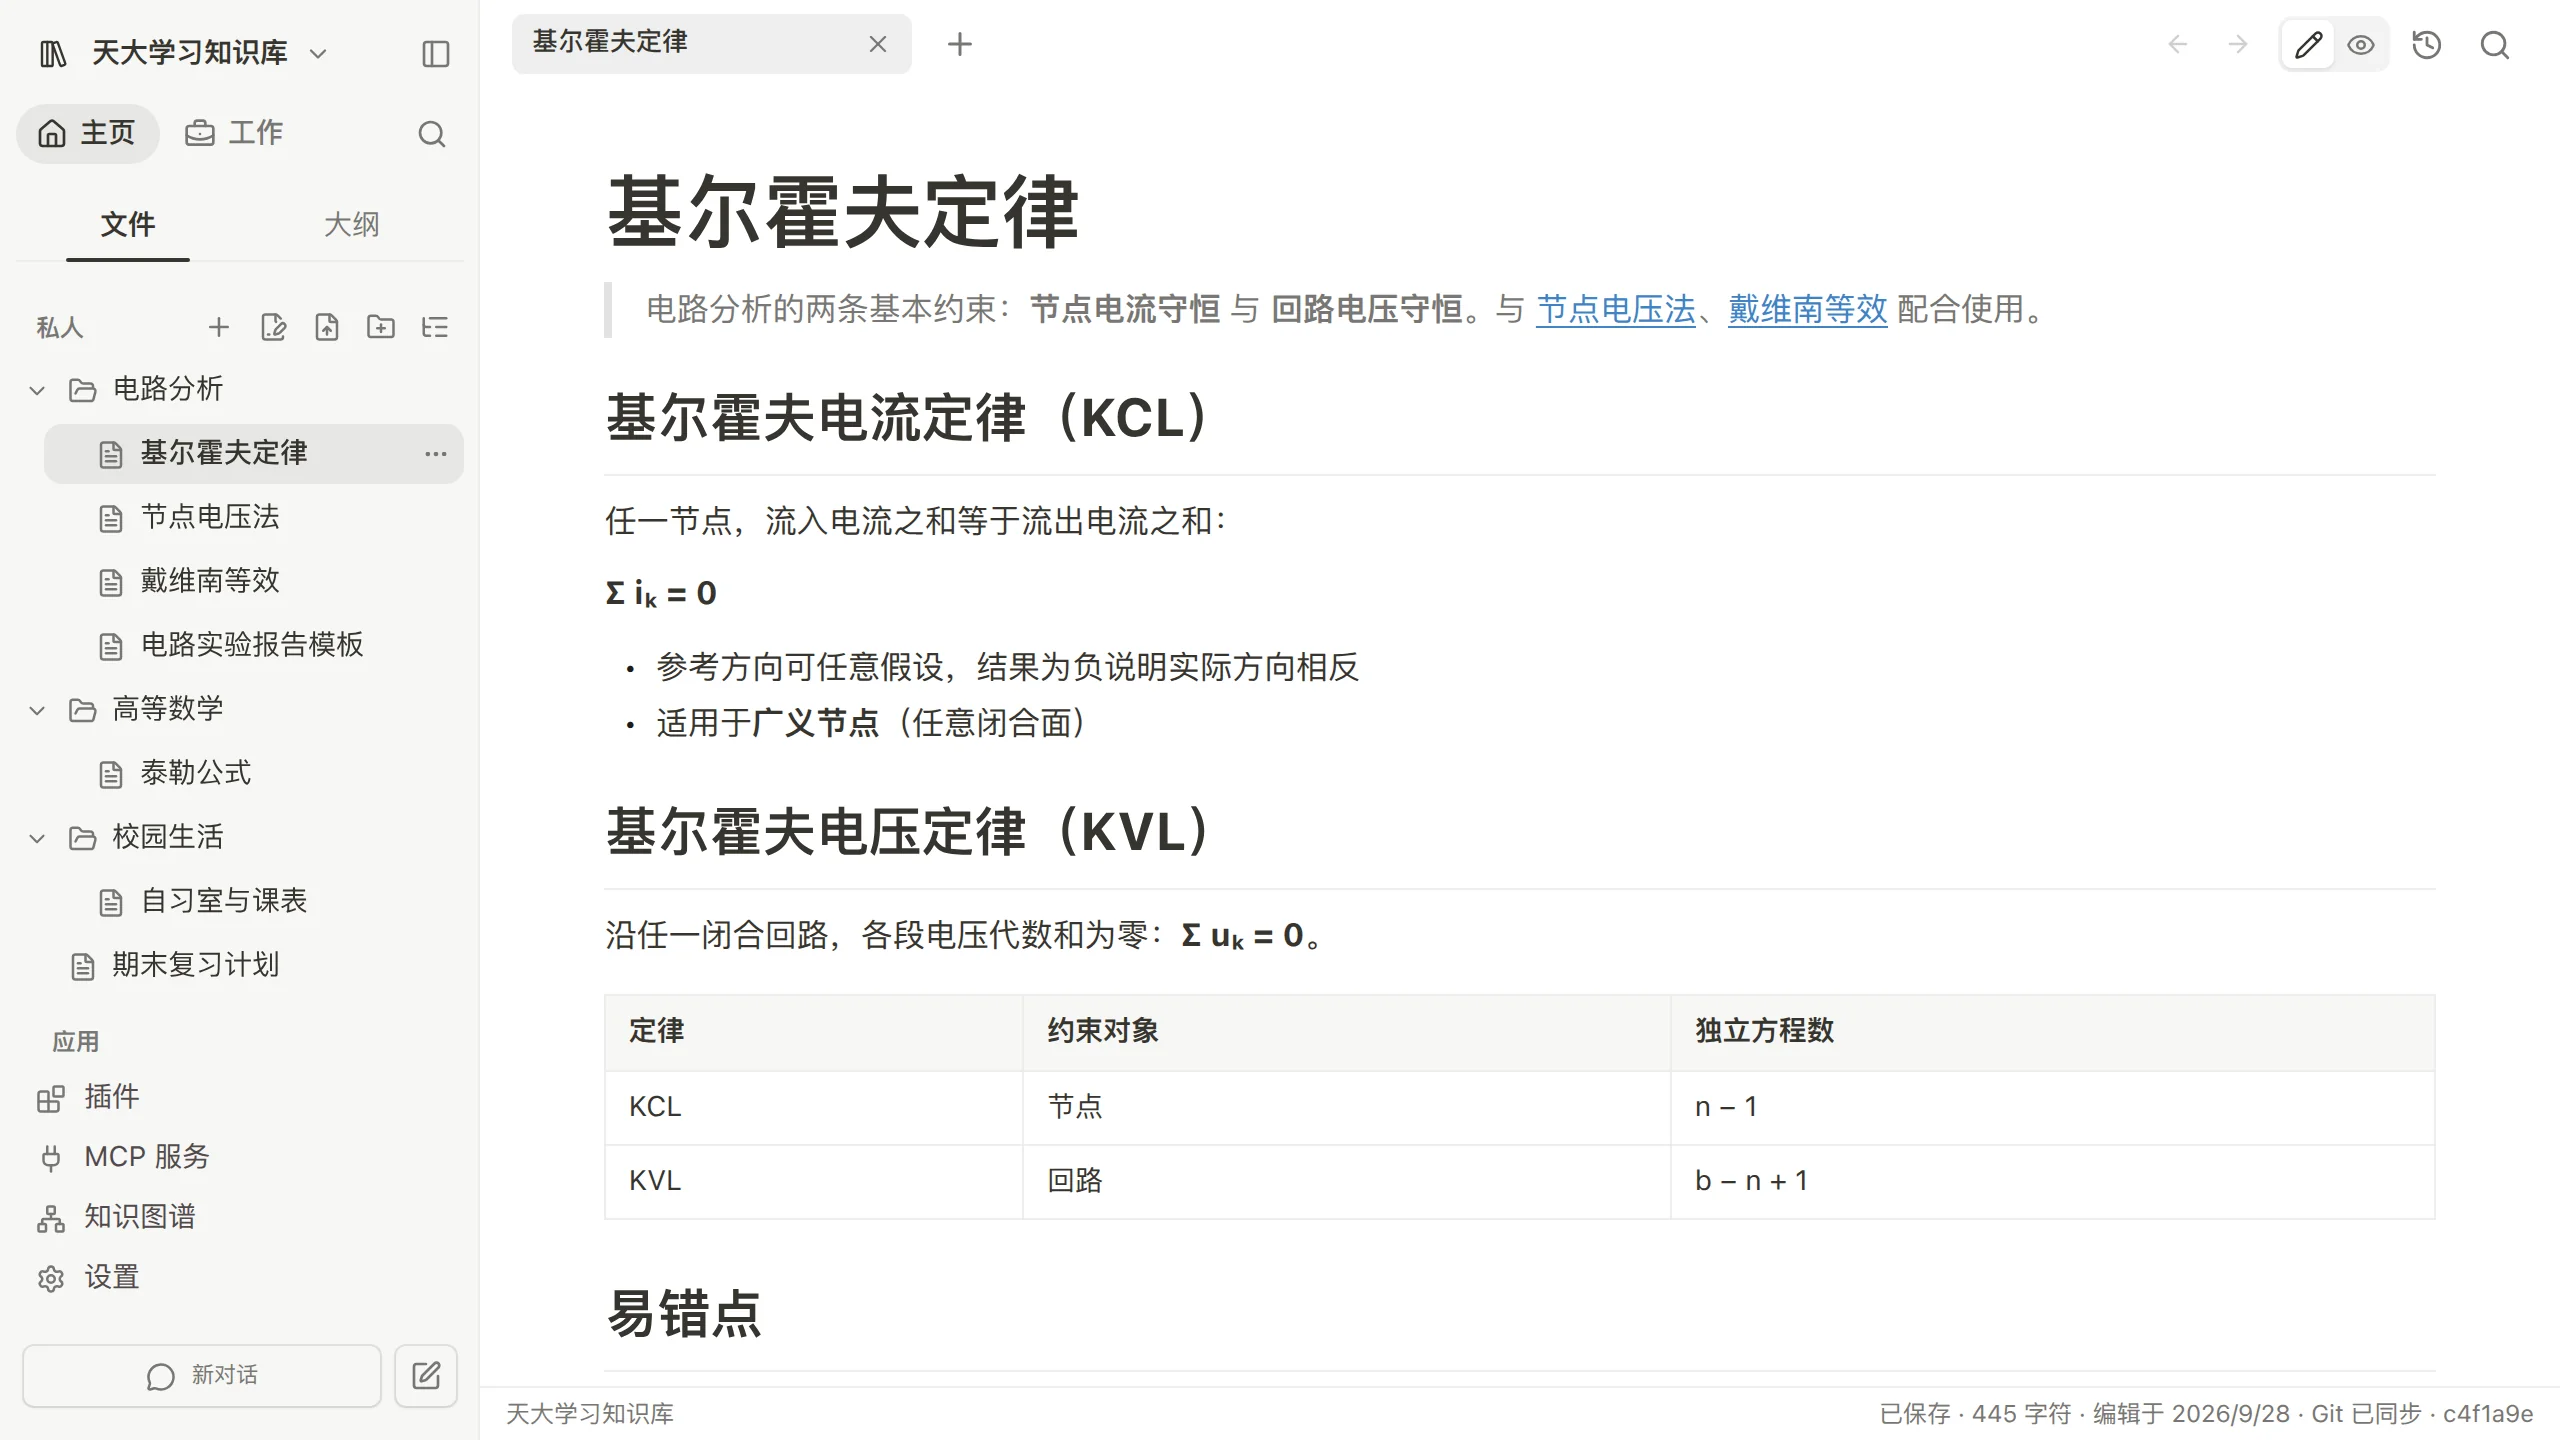
Task: Switch to preview mode with eye toggle
Action: coord(2361,45)
